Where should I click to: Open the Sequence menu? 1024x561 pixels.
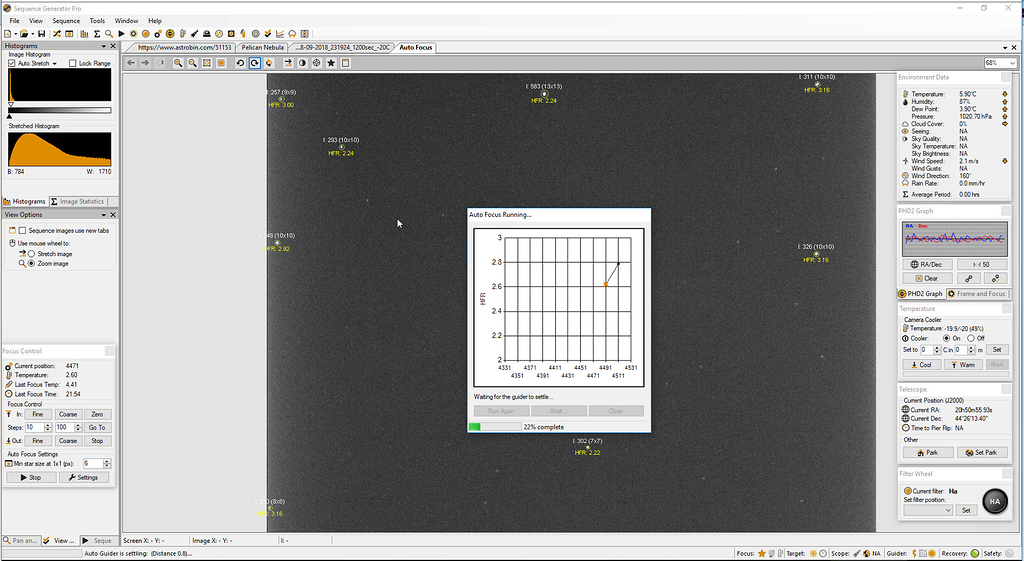pos(66,21)
